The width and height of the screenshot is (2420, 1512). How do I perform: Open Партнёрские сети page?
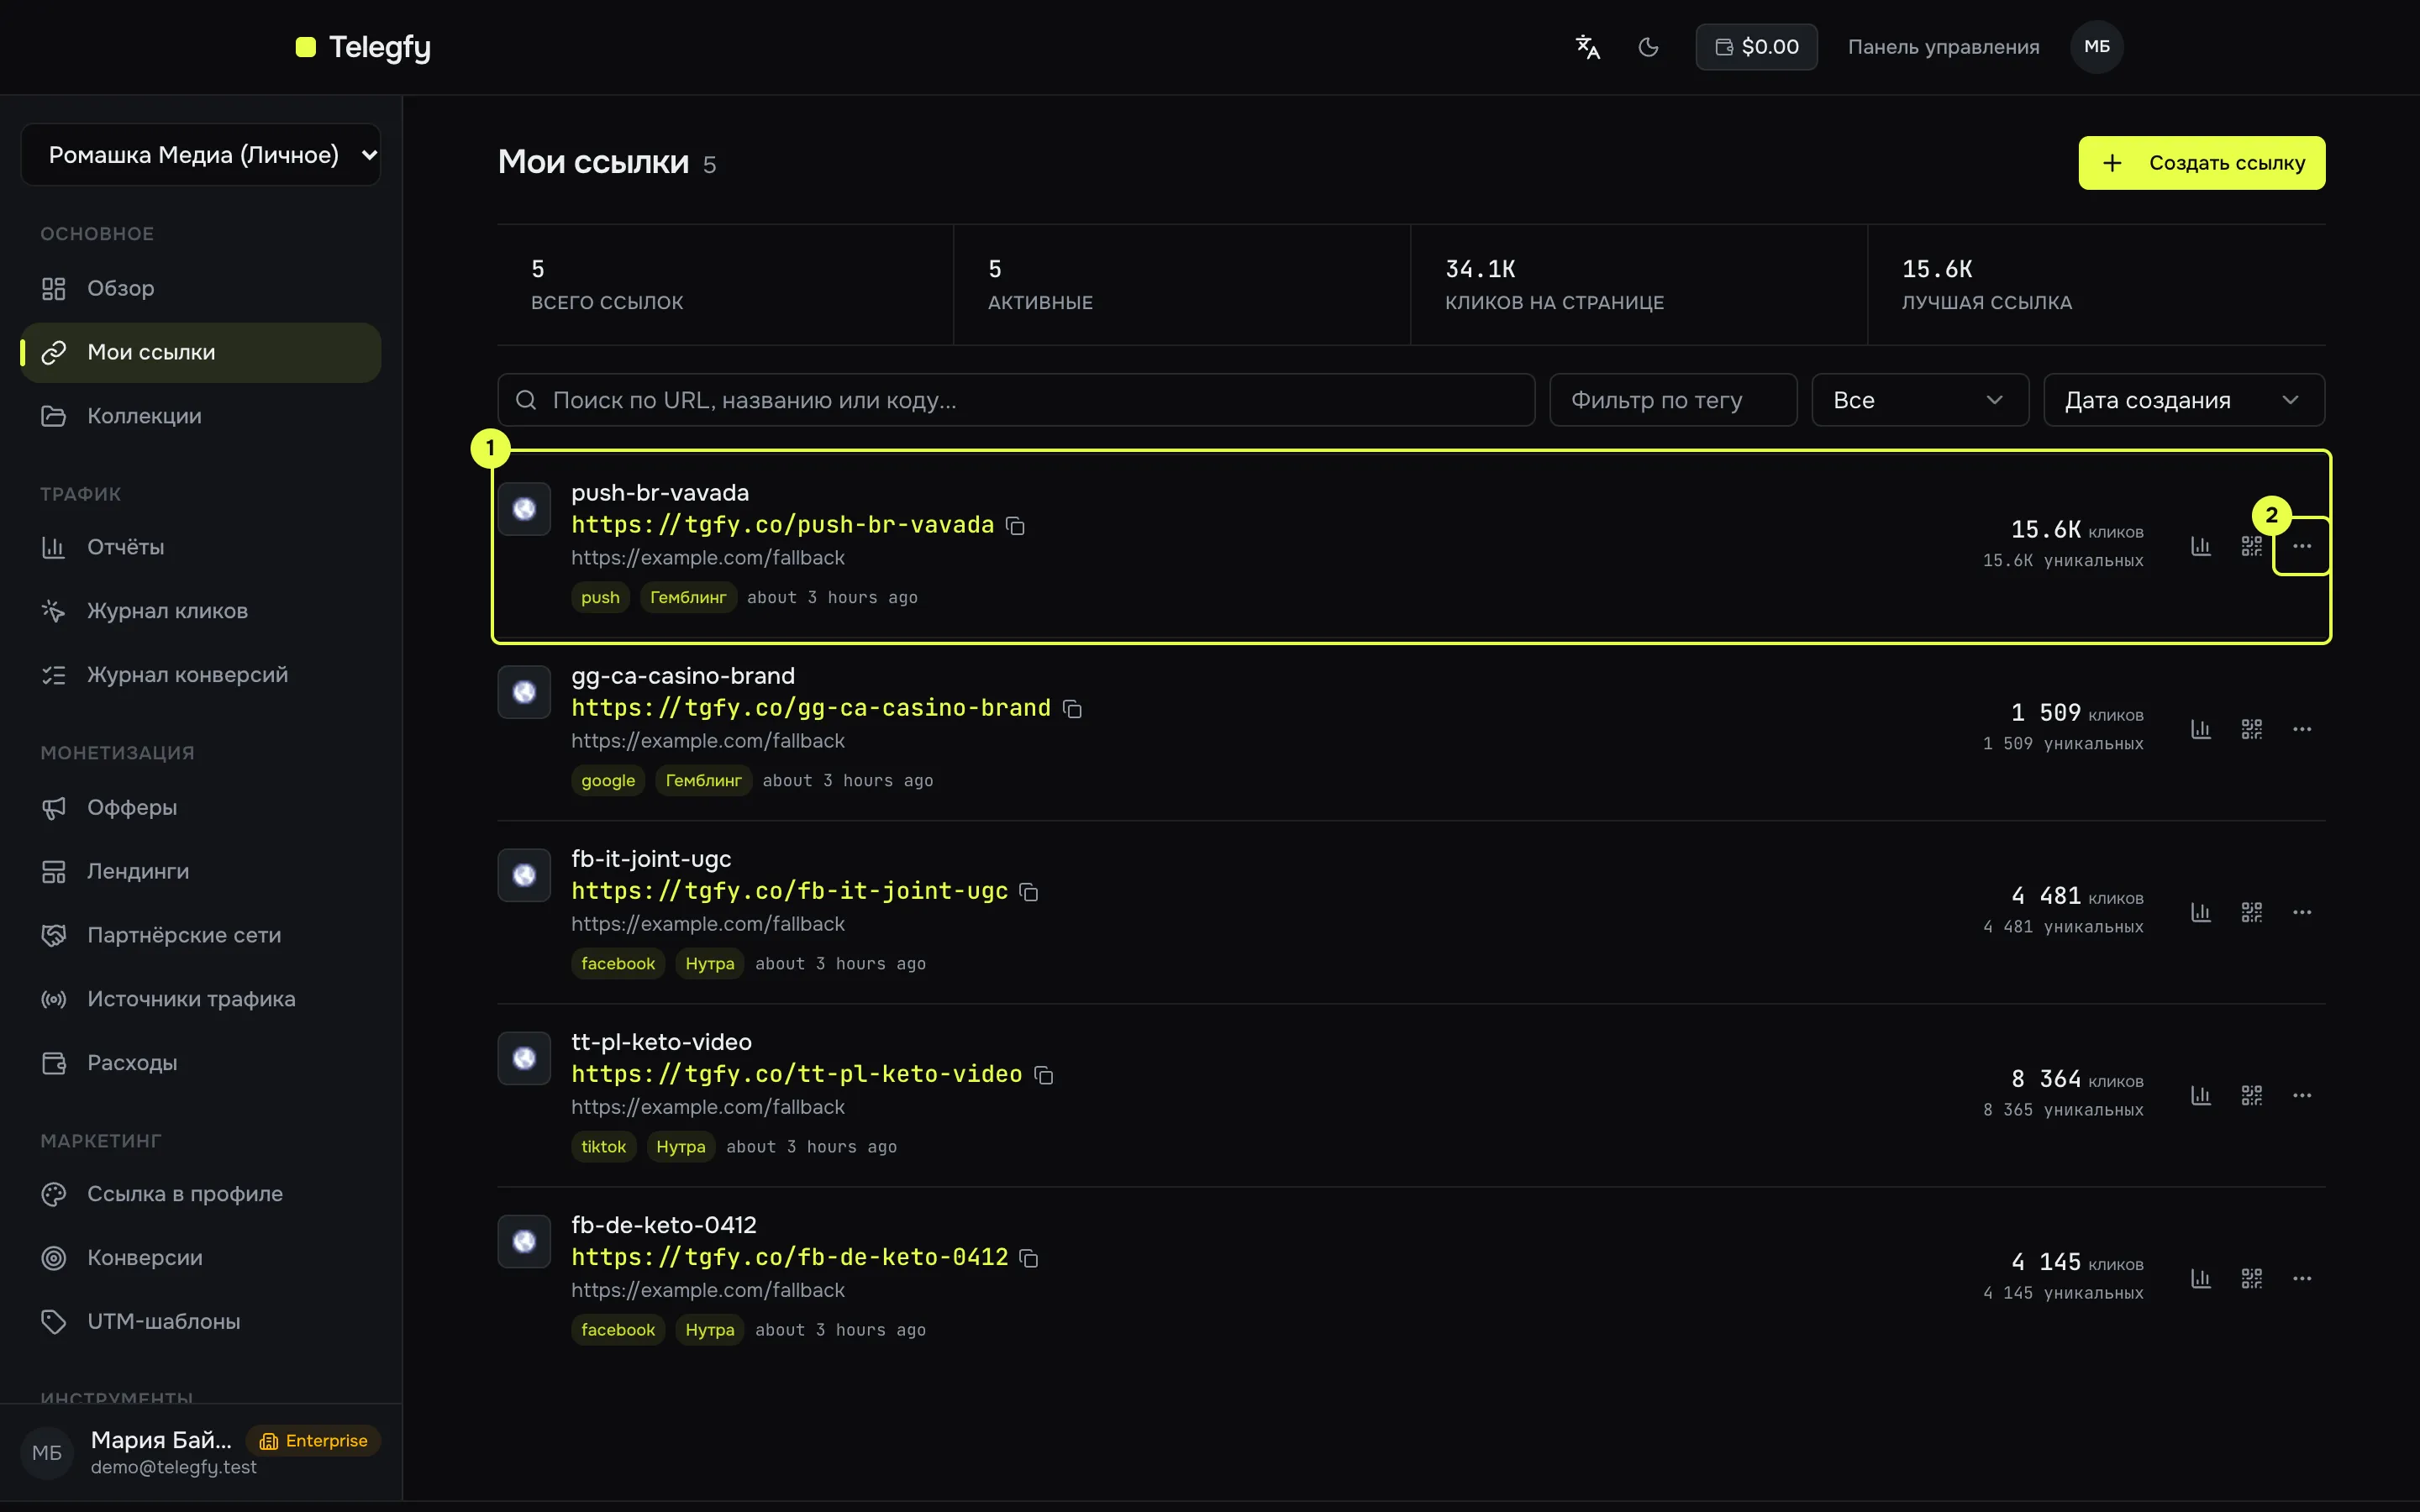click(201, 935)
